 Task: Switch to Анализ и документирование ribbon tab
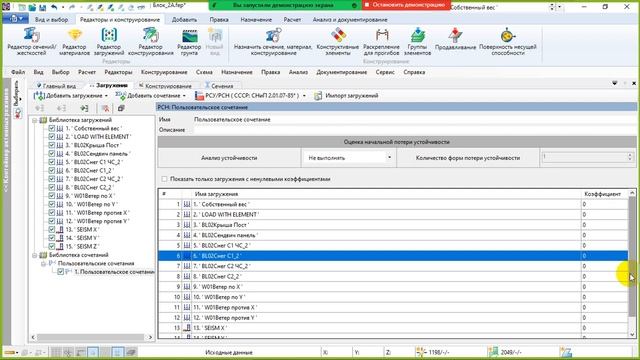(x=350, y=20)
